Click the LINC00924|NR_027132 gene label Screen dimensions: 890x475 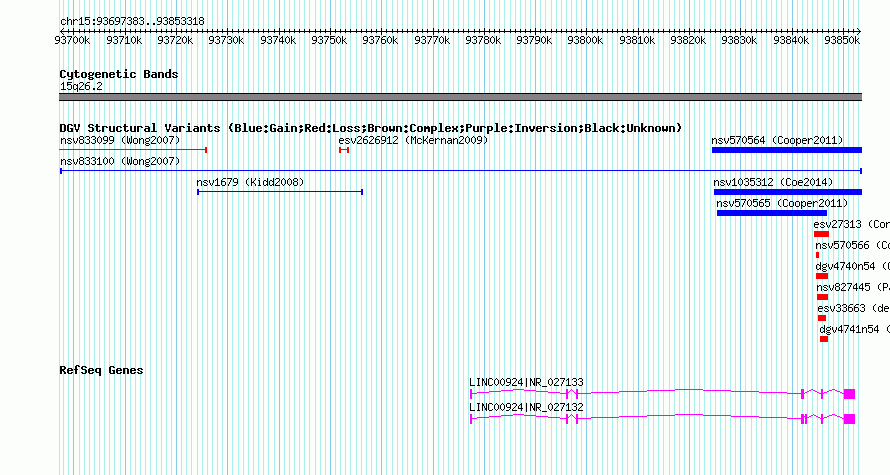point(526,407)
